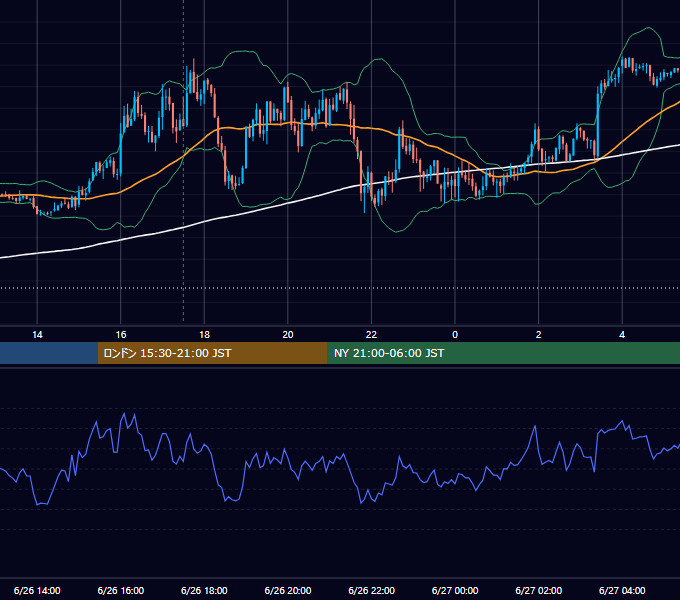
Task: Click the 6/27 00:00 date label
Action: 455,590
